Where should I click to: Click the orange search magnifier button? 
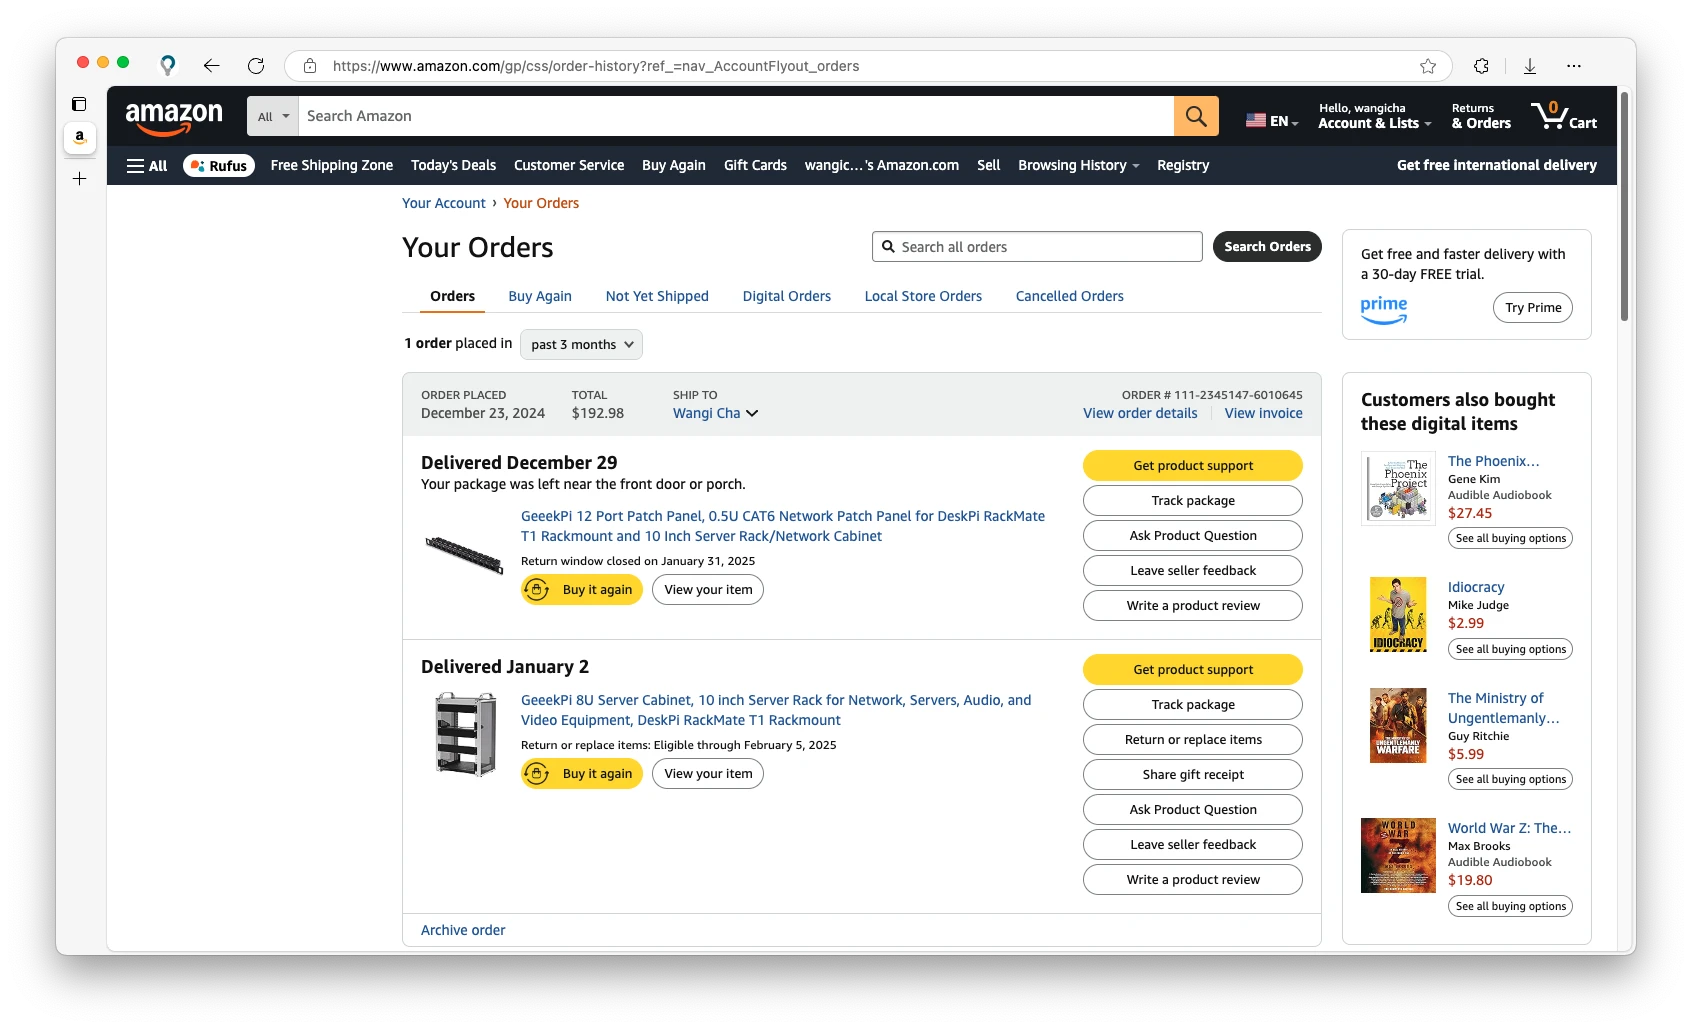[x=1196, y=116]
